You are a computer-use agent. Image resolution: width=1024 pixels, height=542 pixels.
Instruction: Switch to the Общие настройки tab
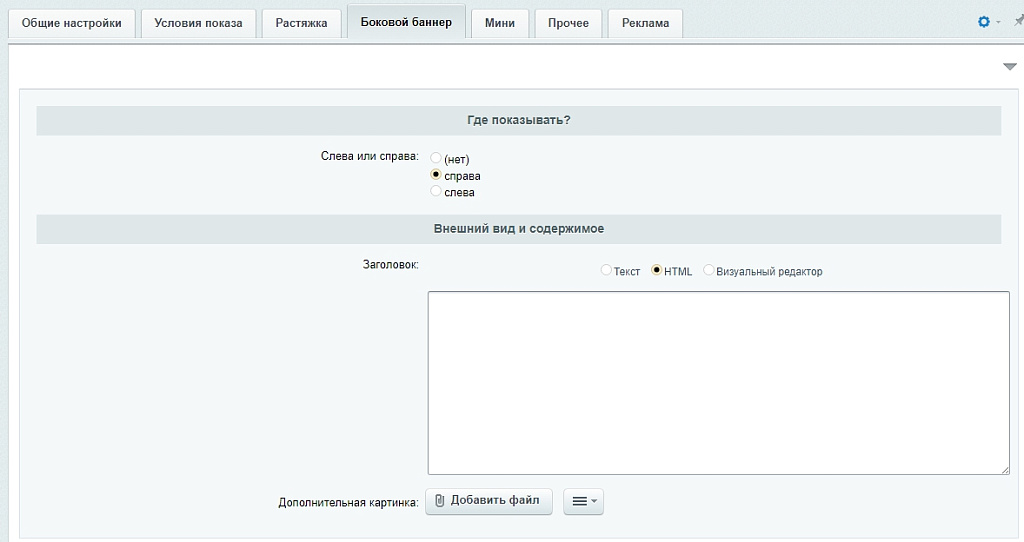tap(72, 23)
